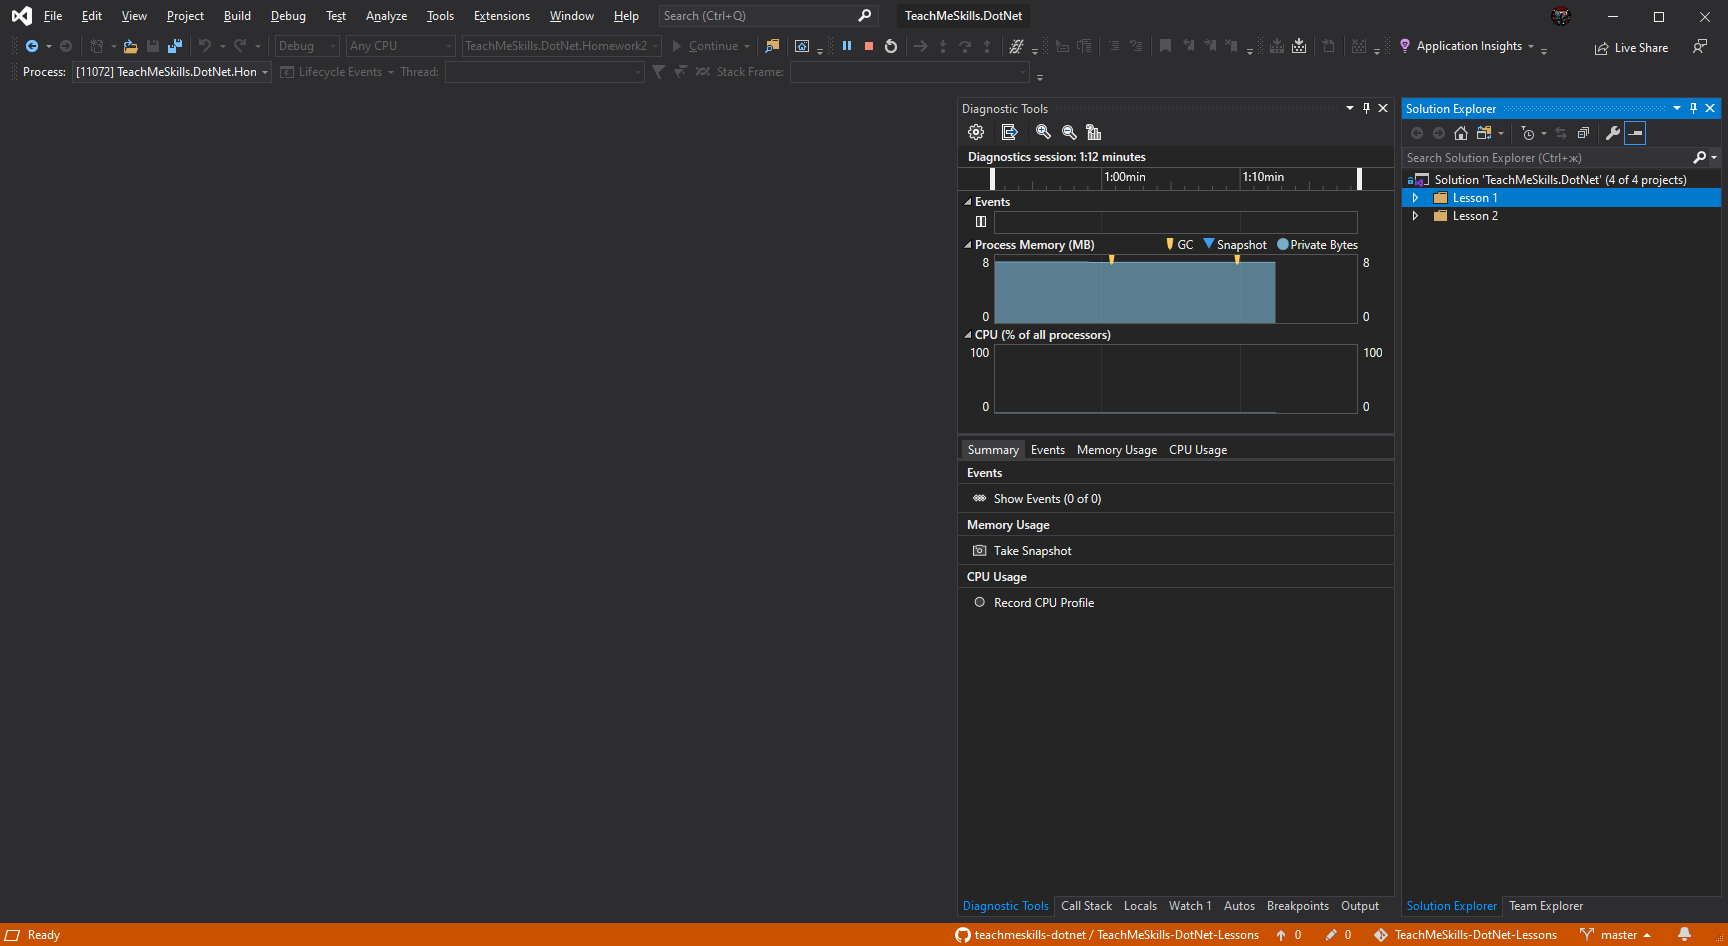Stop debugging with the red square button
The height and width of the screenshot is (946, 1728).
click(x=869, y=46)
